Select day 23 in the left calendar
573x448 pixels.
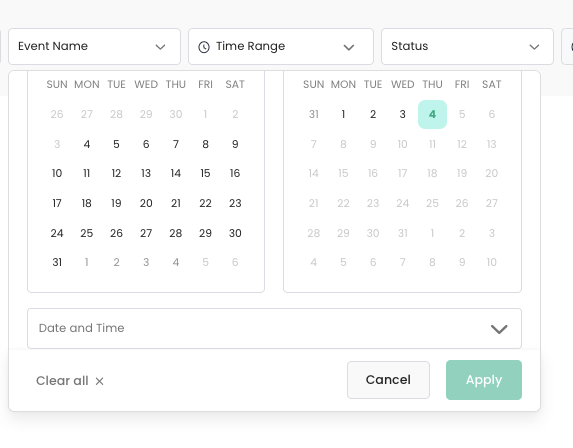(x=235, y=203)
